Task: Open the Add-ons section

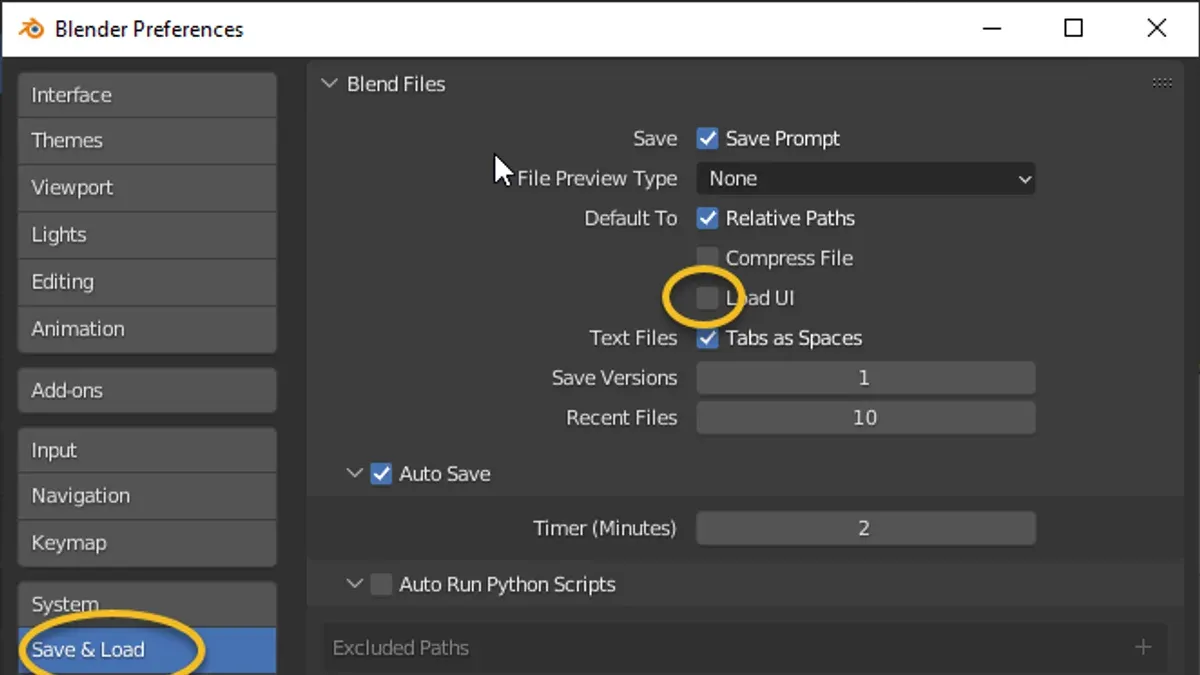Action: click(x=147, y=390)
